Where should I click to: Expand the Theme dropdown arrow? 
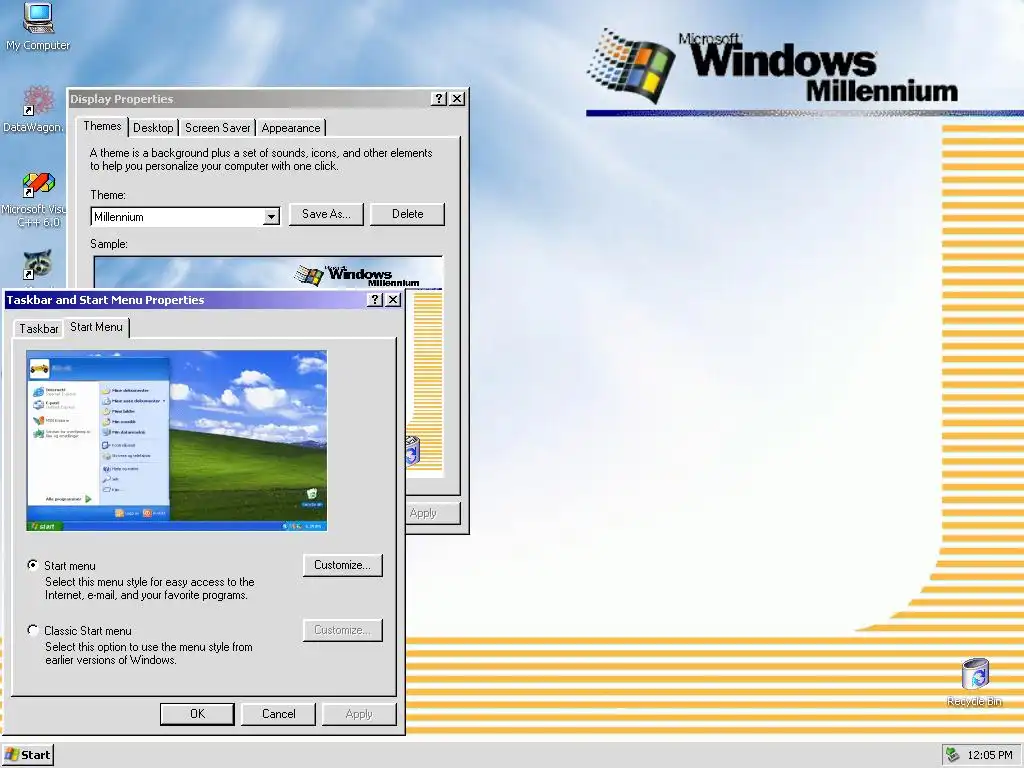coord(271,217)
